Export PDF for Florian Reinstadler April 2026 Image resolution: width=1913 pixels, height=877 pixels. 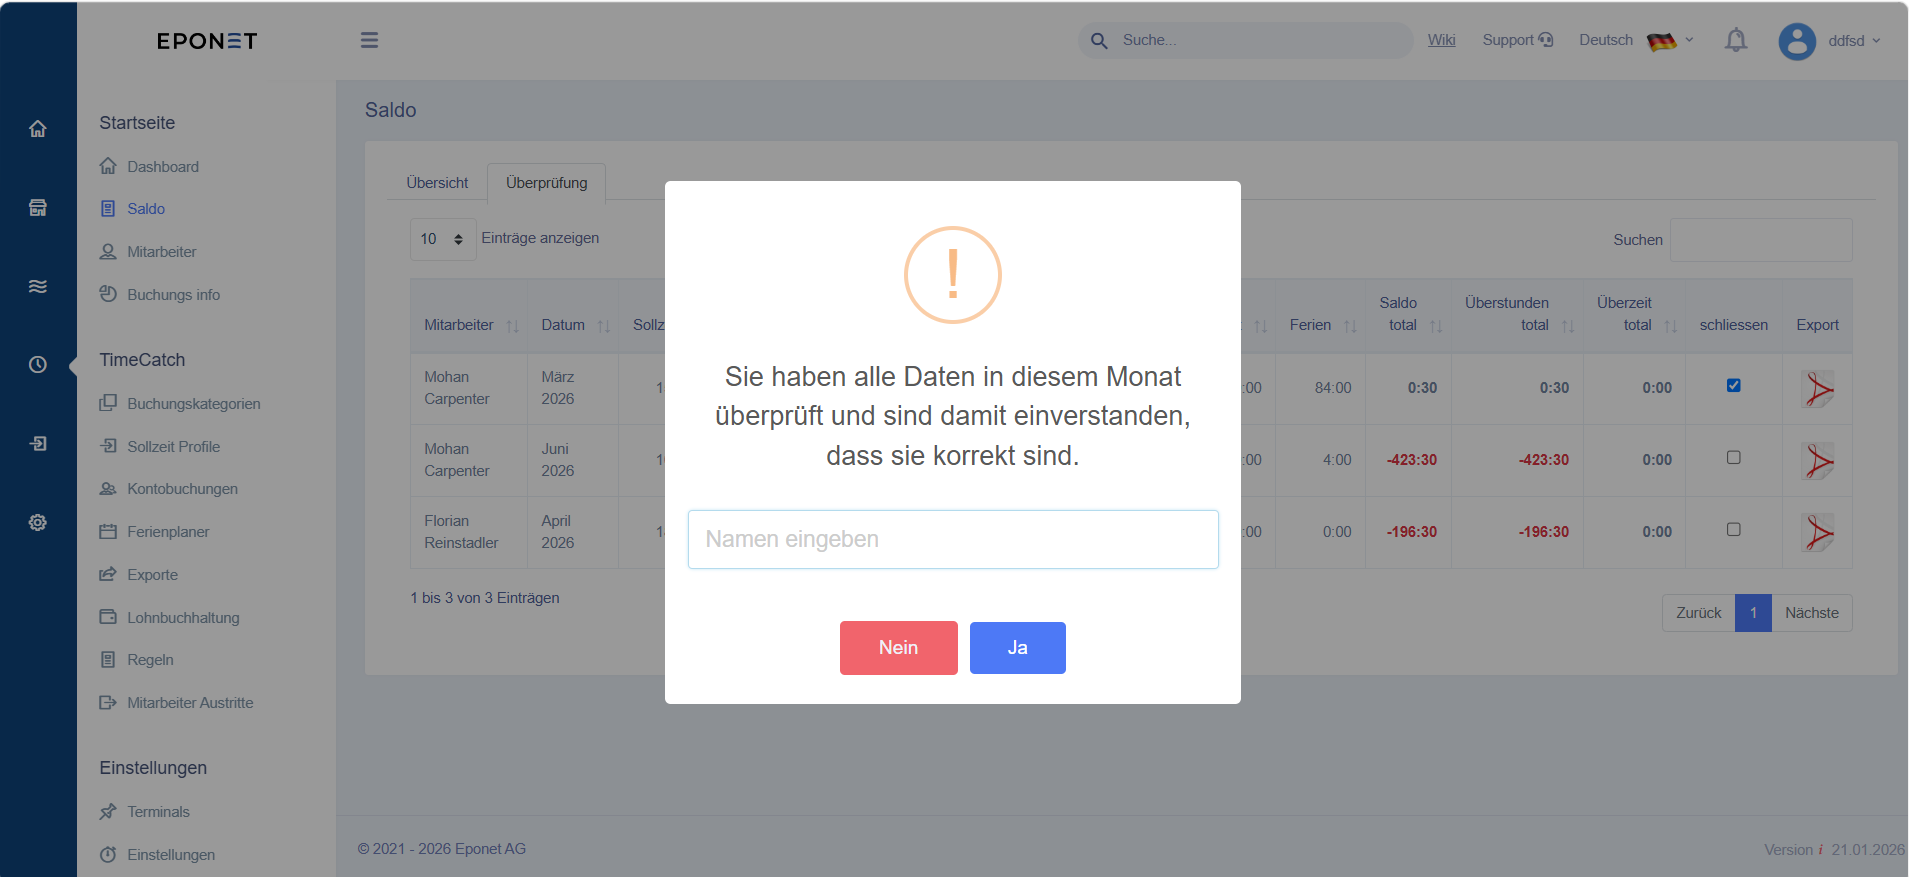click(x=1818, y=533)
